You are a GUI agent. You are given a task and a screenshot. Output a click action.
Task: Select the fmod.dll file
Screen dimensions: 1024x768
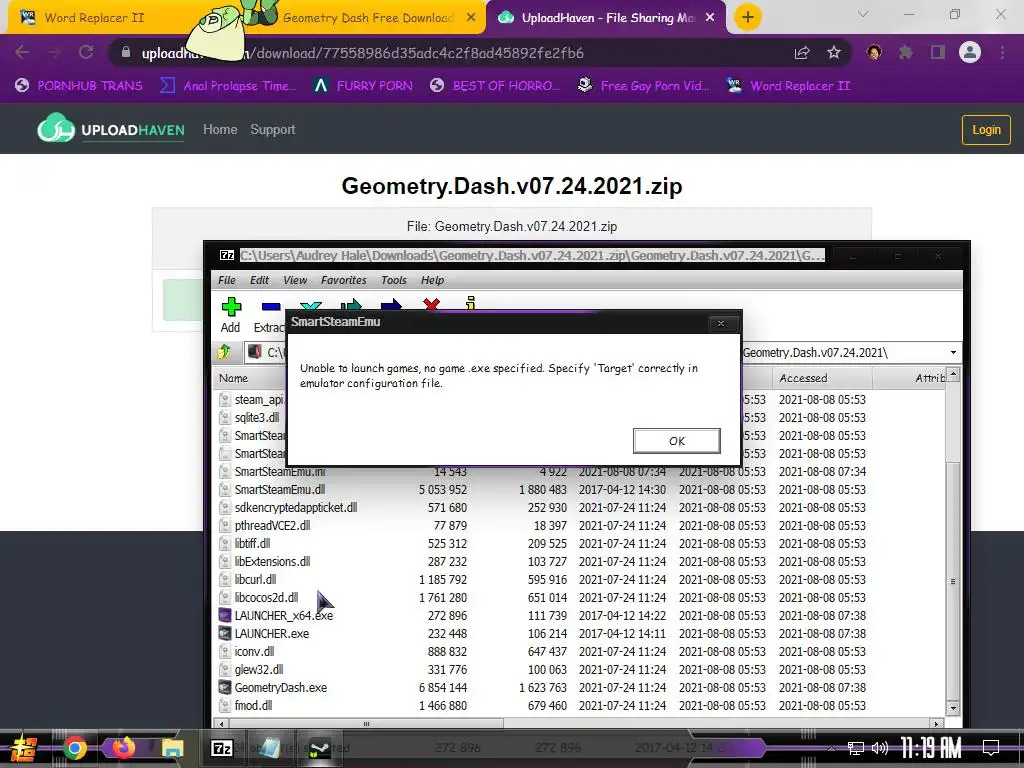point(253,705)
